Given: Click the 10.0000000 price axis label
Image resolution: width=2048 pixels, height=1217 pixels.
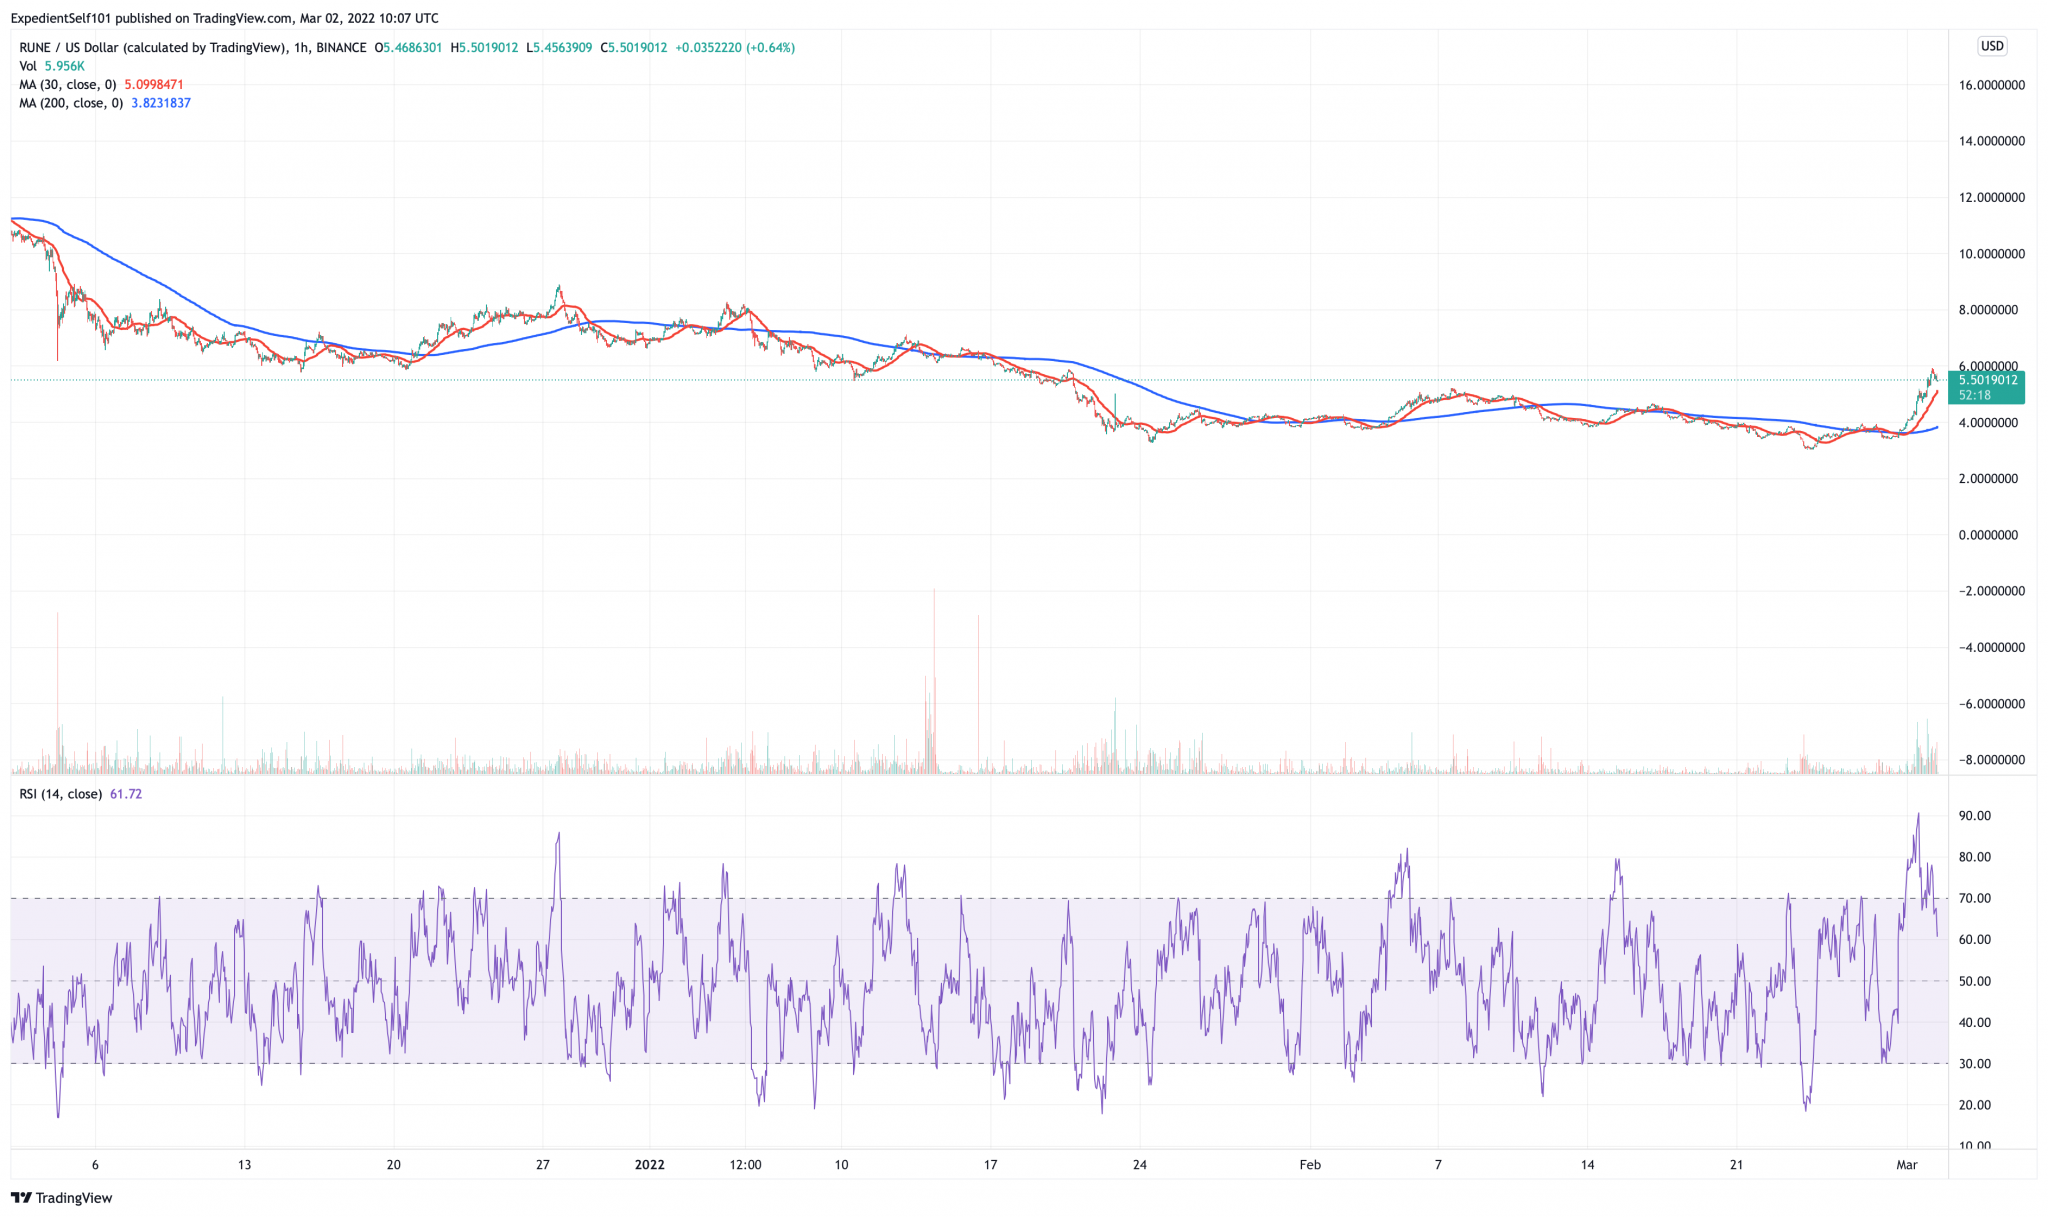Looking at the screenshot, I should tap(1991, 254).
